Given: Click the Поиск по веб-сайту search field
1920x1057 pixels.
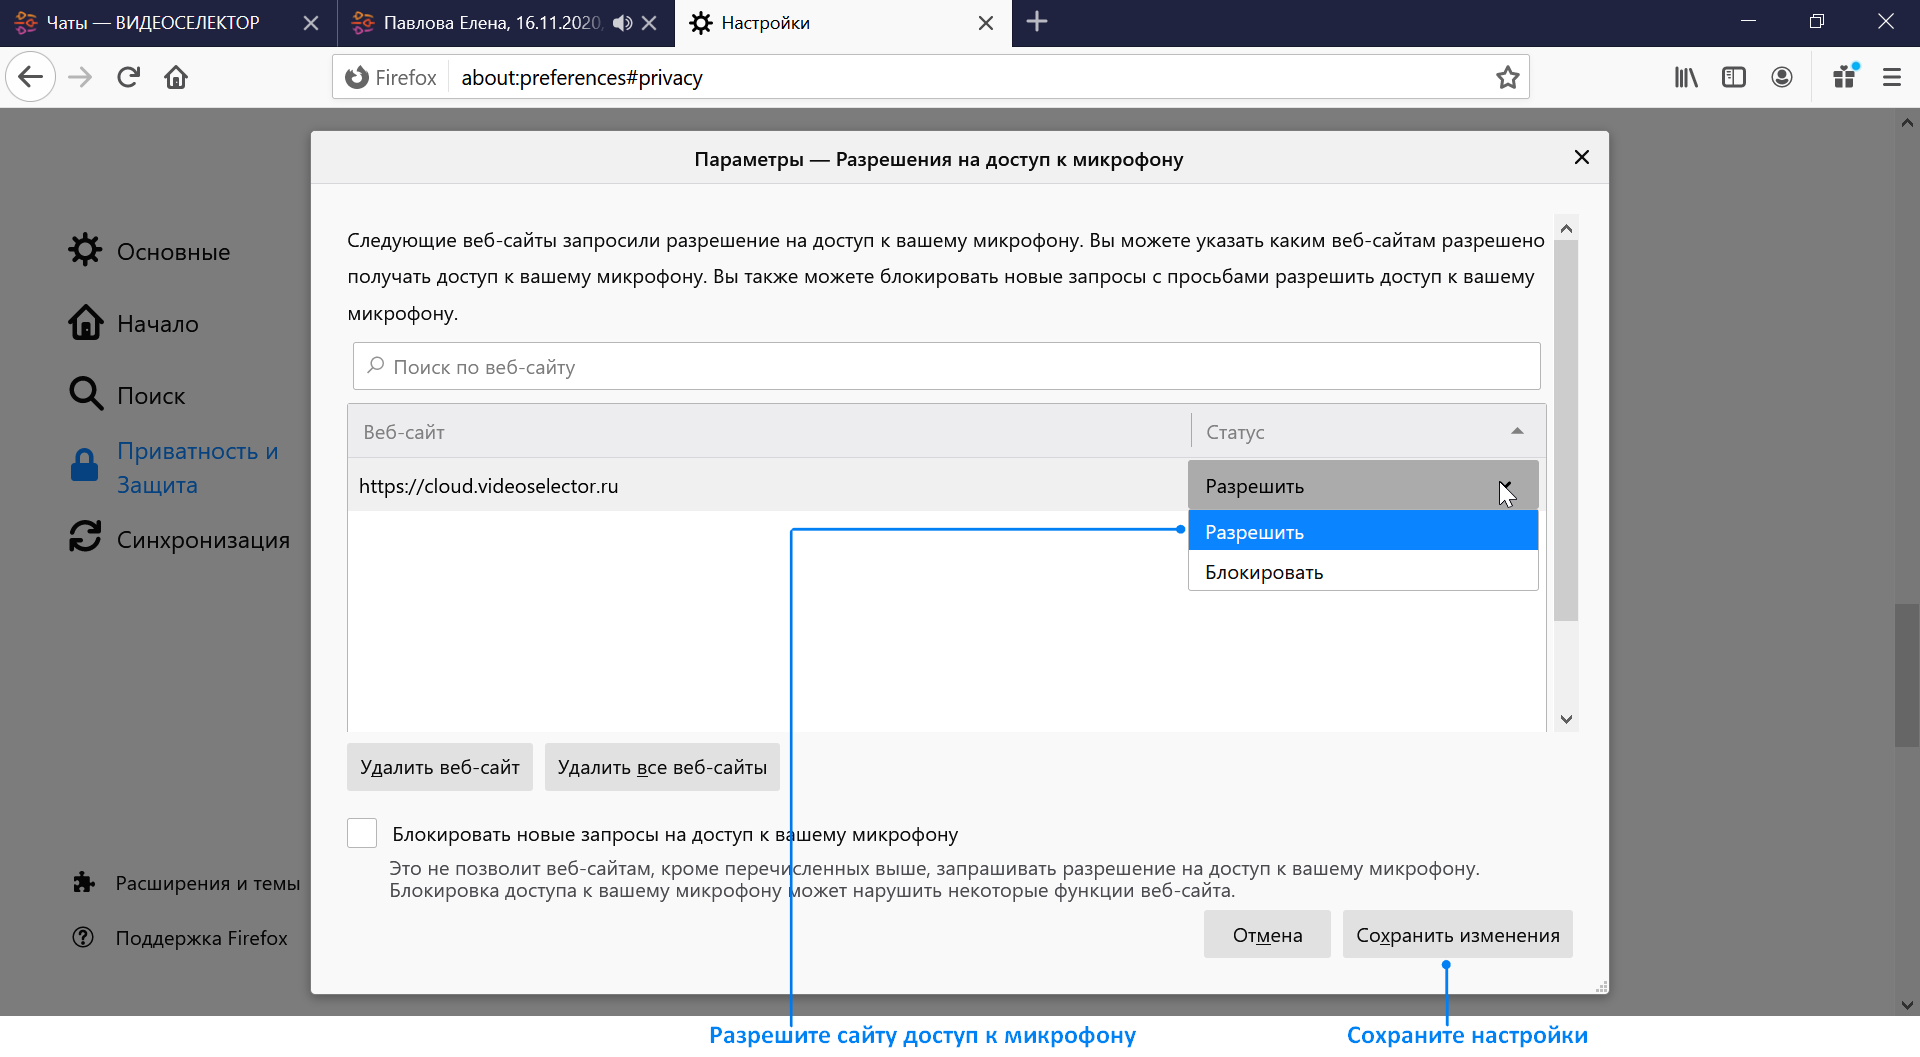Looking at the screenshot, I should pyautogui.click(x=946, y=366).
